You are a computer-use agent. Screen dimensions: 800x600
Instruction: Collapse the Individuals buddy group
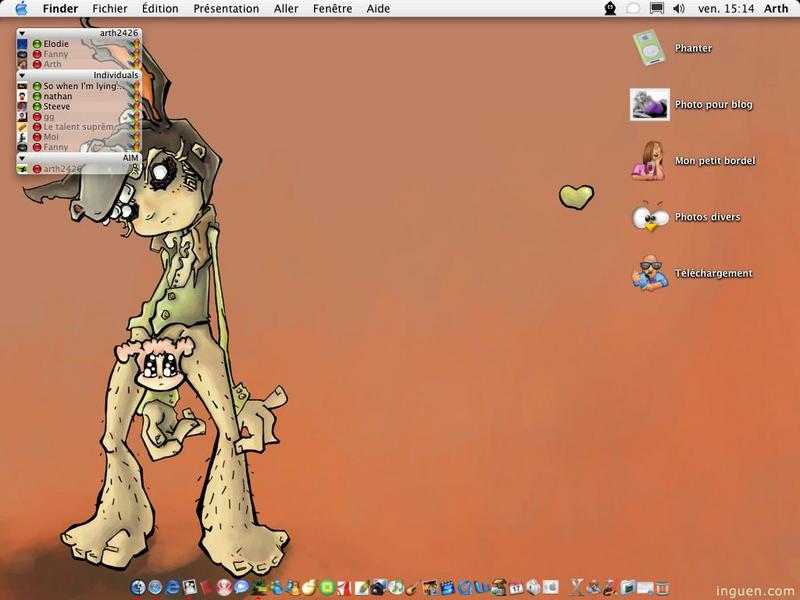[x=22, y=75]
